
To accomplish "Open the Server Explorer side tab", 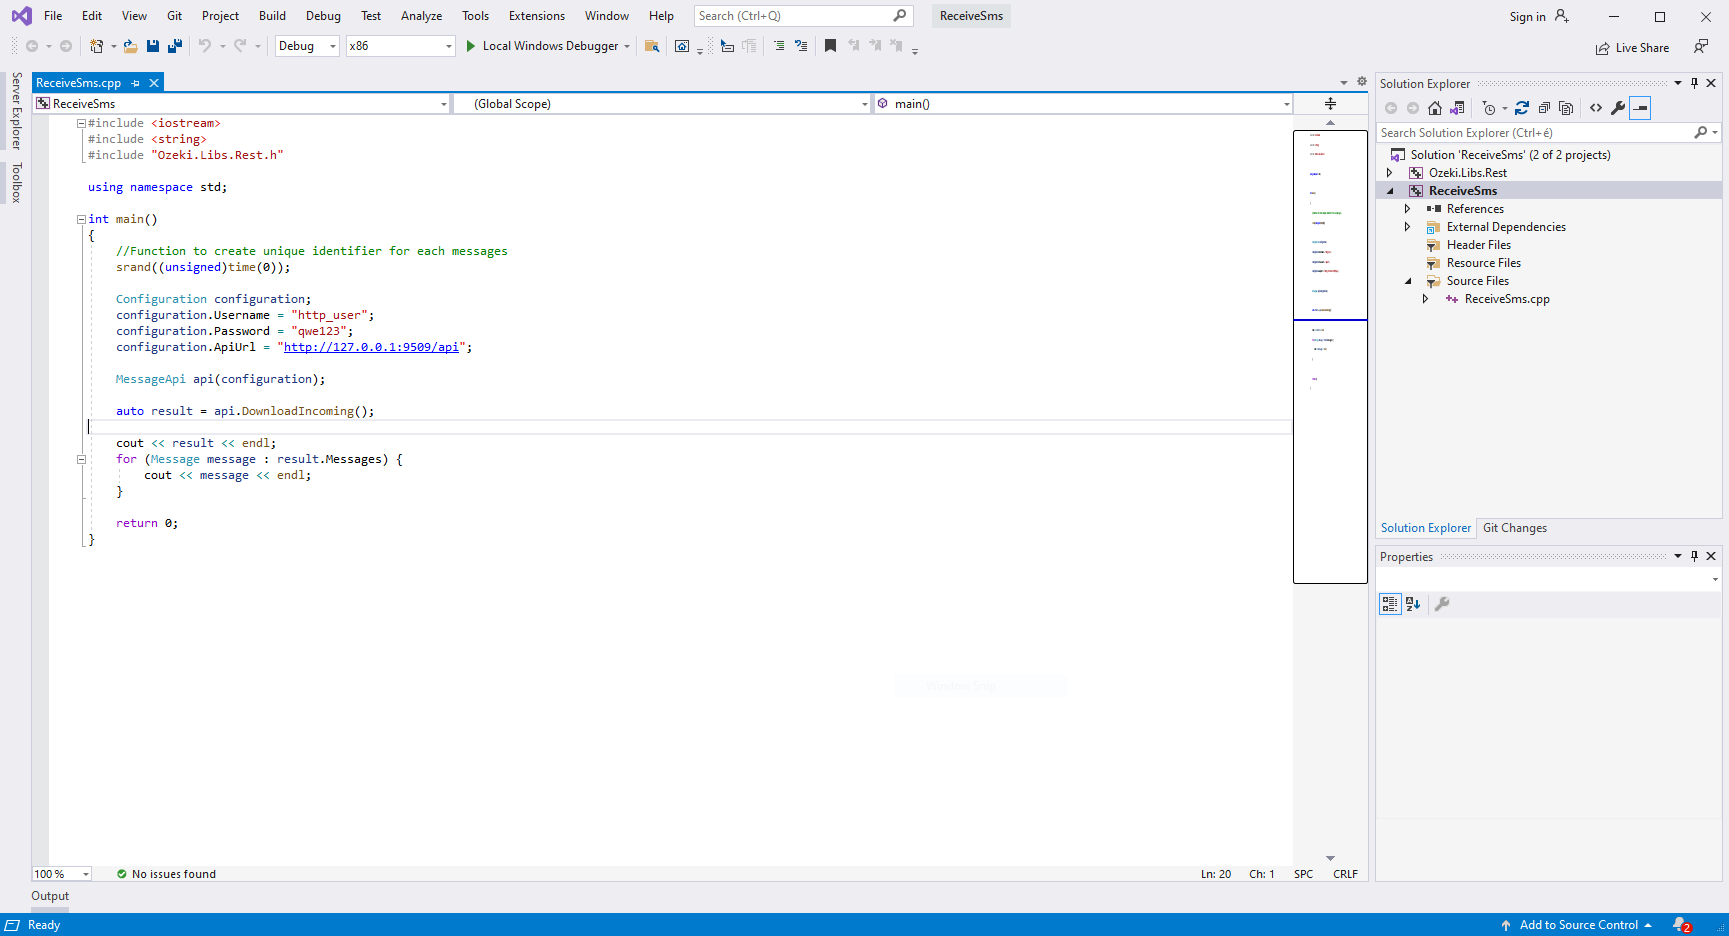I will tap(16, 111).
